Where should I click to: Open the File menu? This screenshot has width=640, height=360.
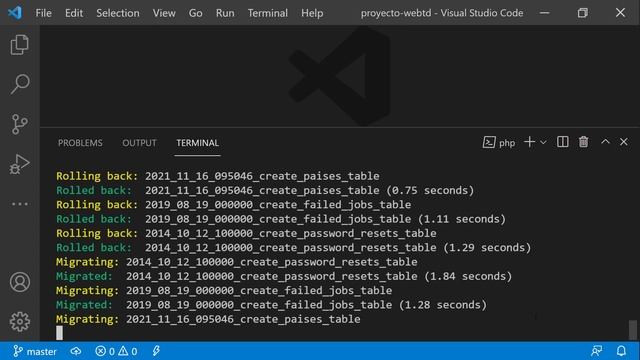[x=43, y=13]
